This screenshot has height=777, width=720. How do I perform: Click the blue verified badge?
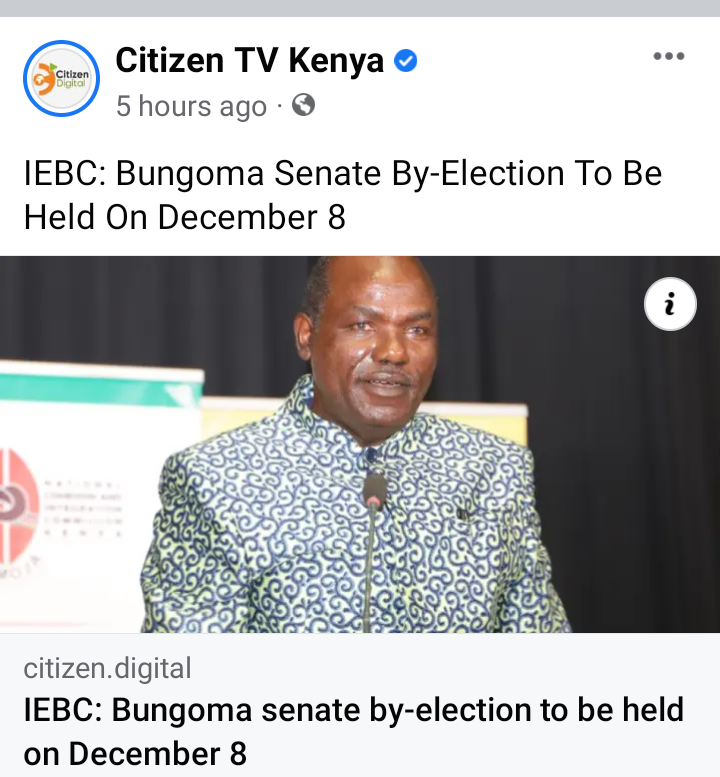pyautogui.click(x=405, y=61)
